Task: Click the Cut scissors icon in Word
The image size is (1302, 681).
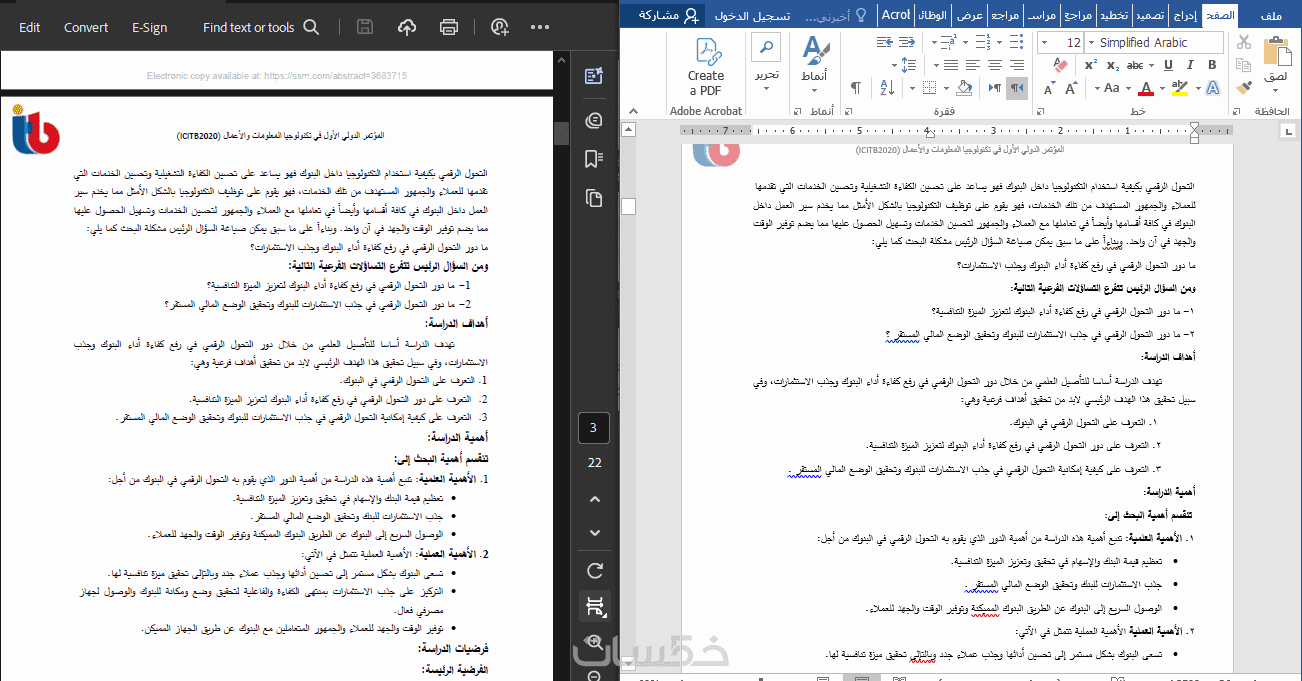Action: [x=1244, y=42]
